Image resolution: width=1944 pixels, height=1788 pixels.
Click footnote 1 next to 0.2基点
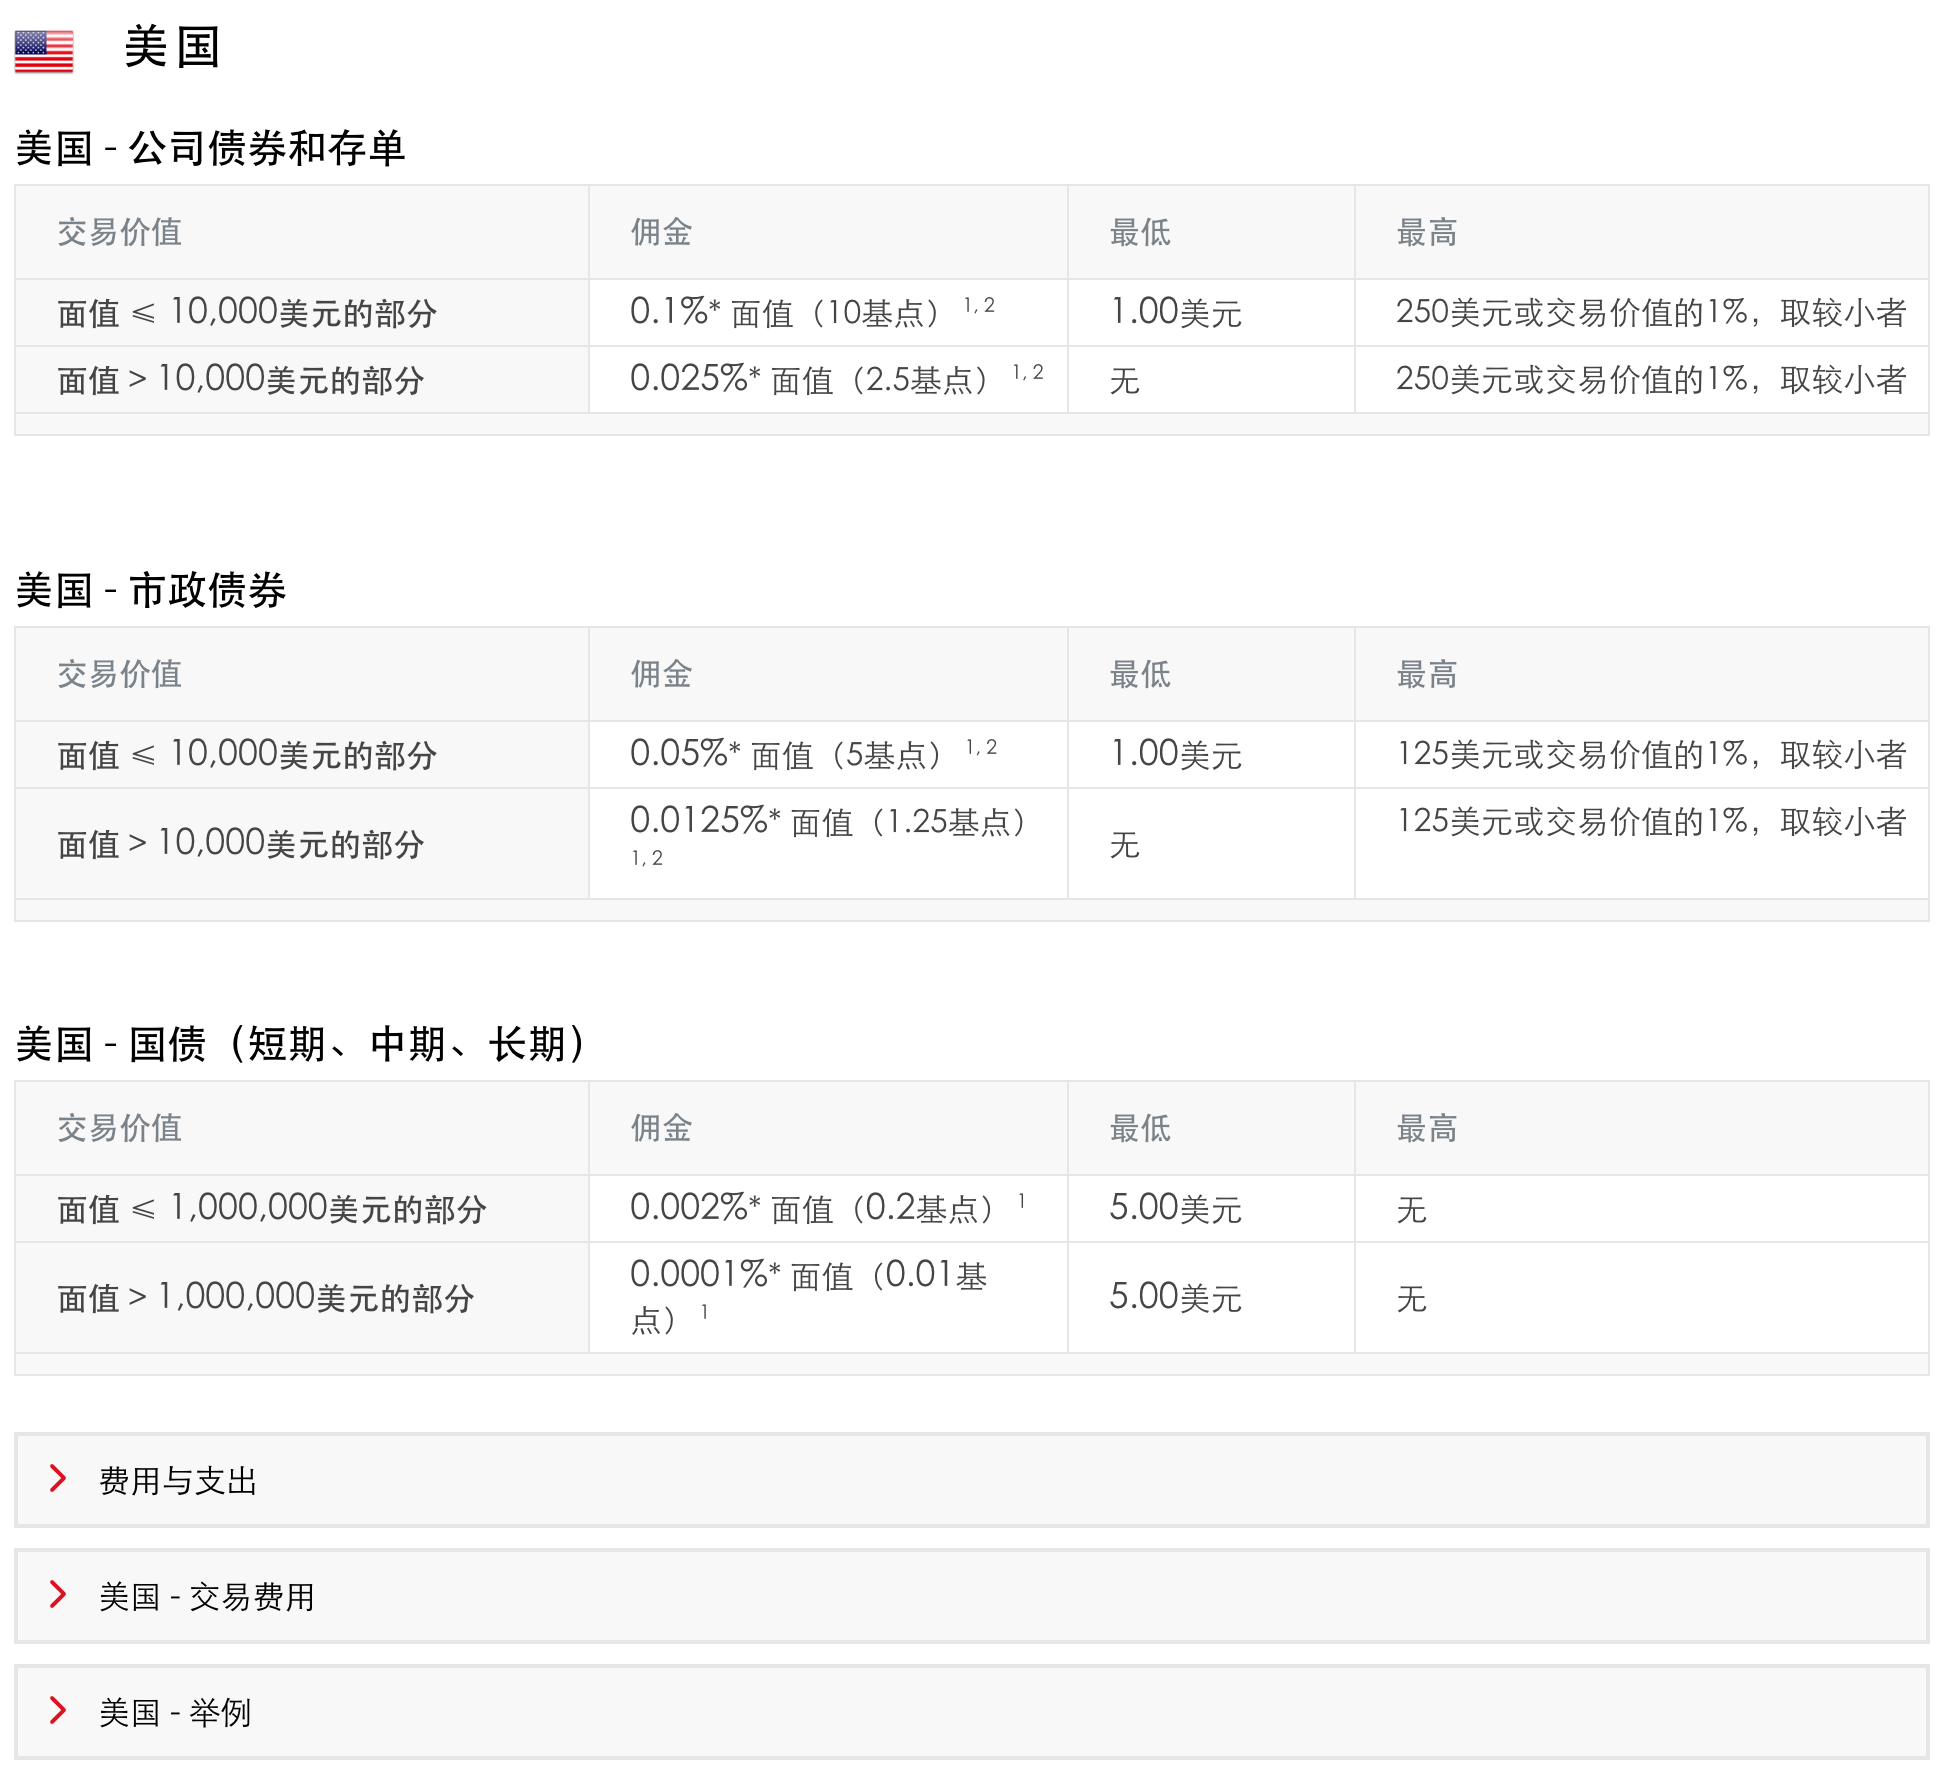[x=1021, y=1201]
